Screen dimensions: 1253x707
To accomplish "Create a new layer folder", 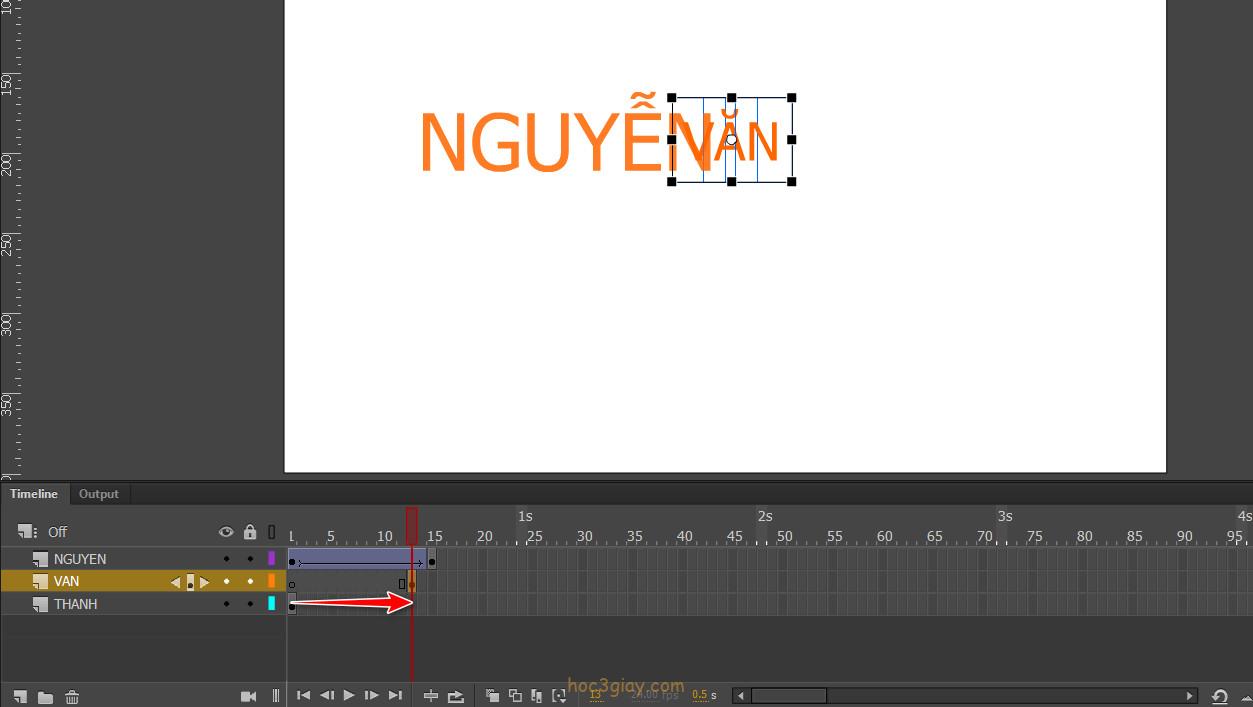I will 45,697.
